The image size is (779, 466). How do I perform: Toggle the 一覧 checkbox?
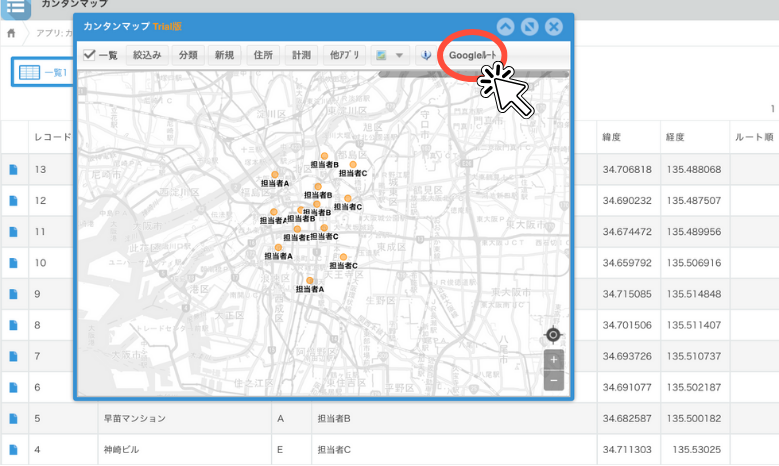[89, 55]
